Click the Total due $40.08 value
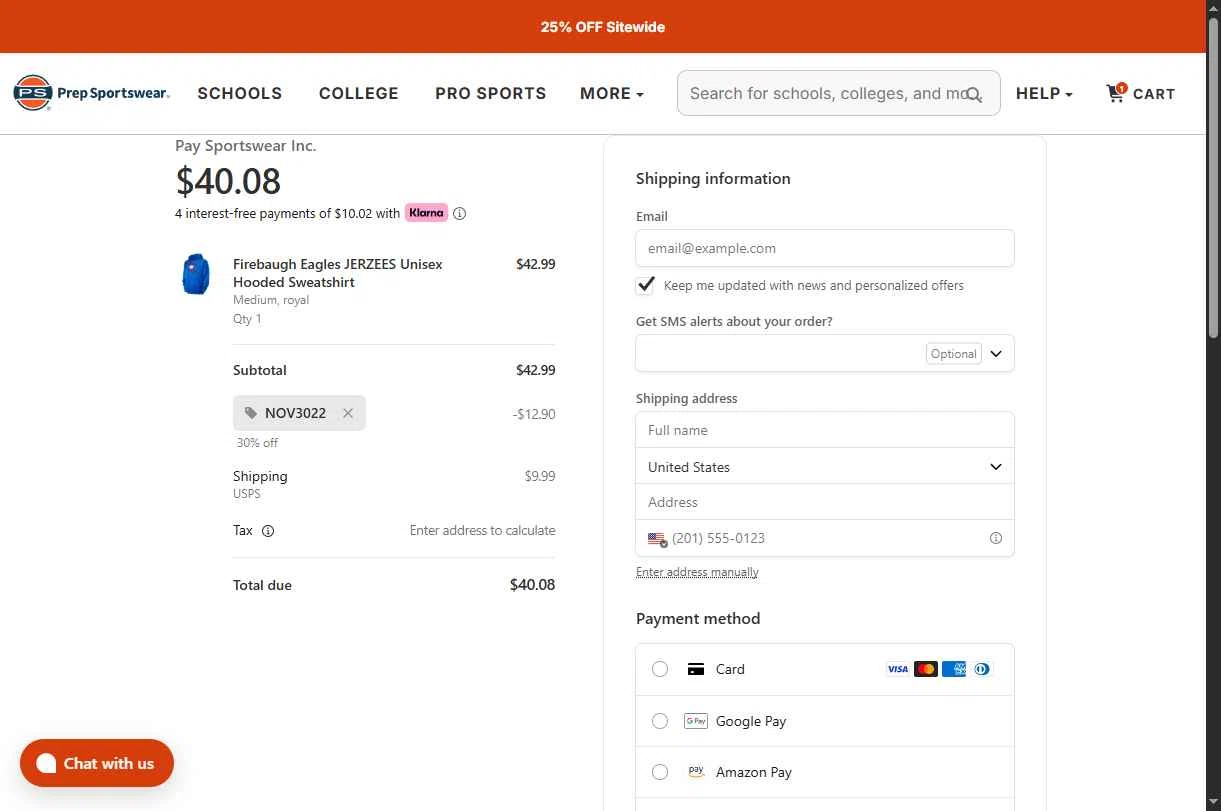 tap(532, 585)
